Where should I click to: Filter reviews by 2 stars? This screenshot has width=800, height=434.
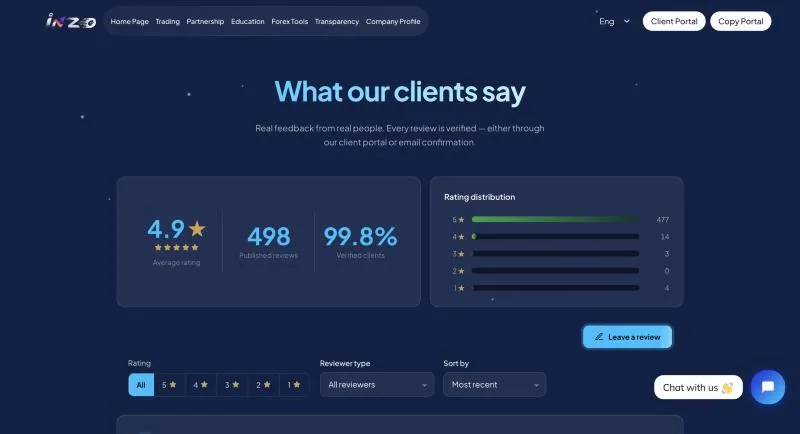[x=263, y=385]
